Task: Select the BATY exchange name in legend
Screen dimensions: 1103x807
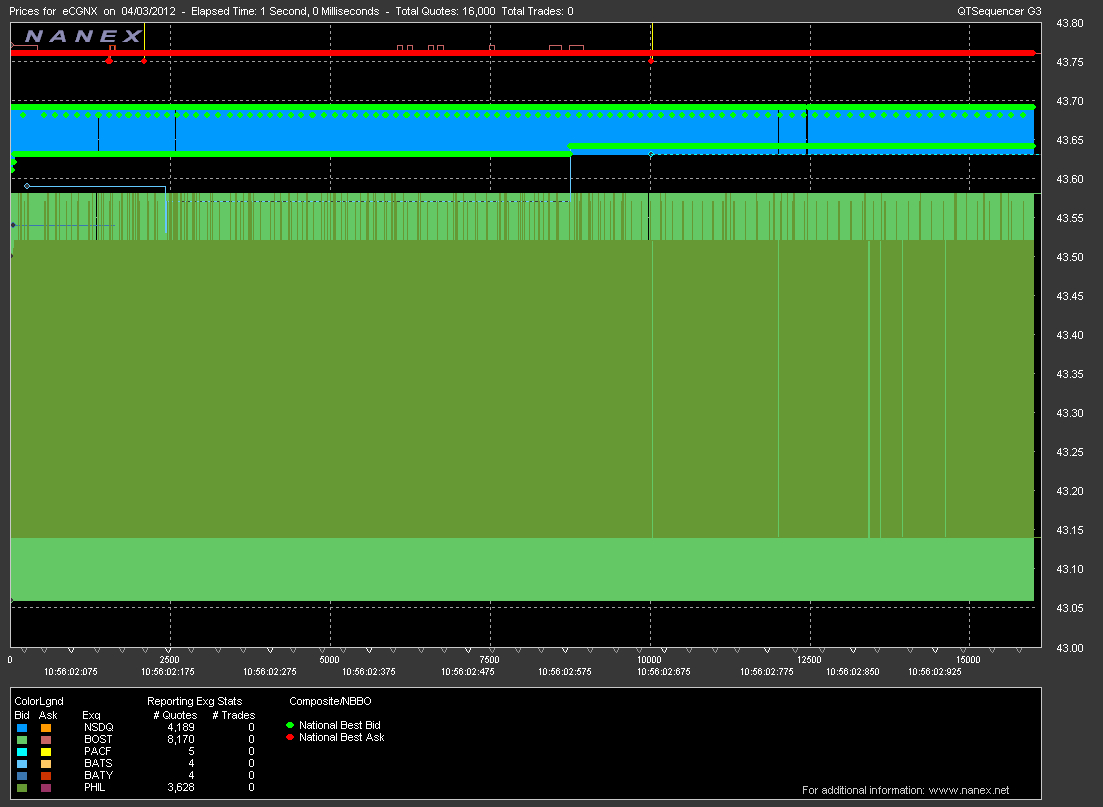Action: 98,775
